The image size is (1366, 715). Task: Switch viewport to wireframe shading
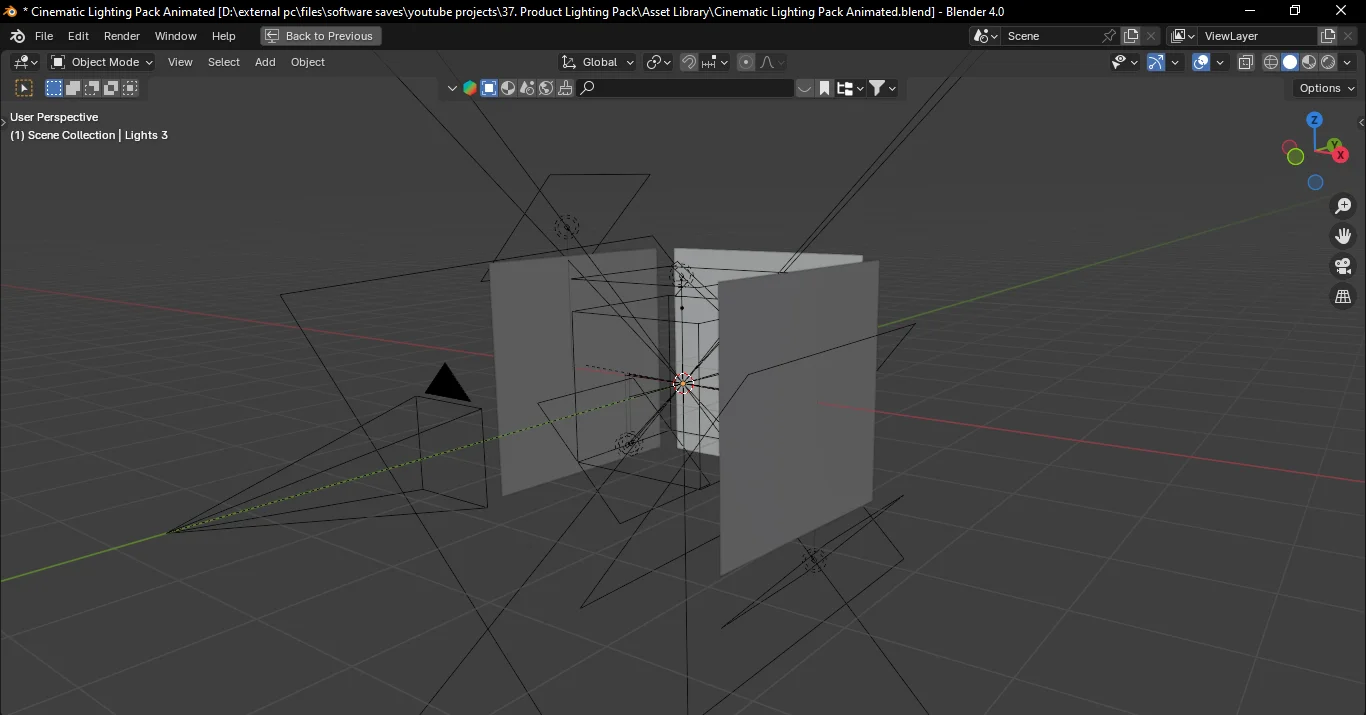point(1271,61)
